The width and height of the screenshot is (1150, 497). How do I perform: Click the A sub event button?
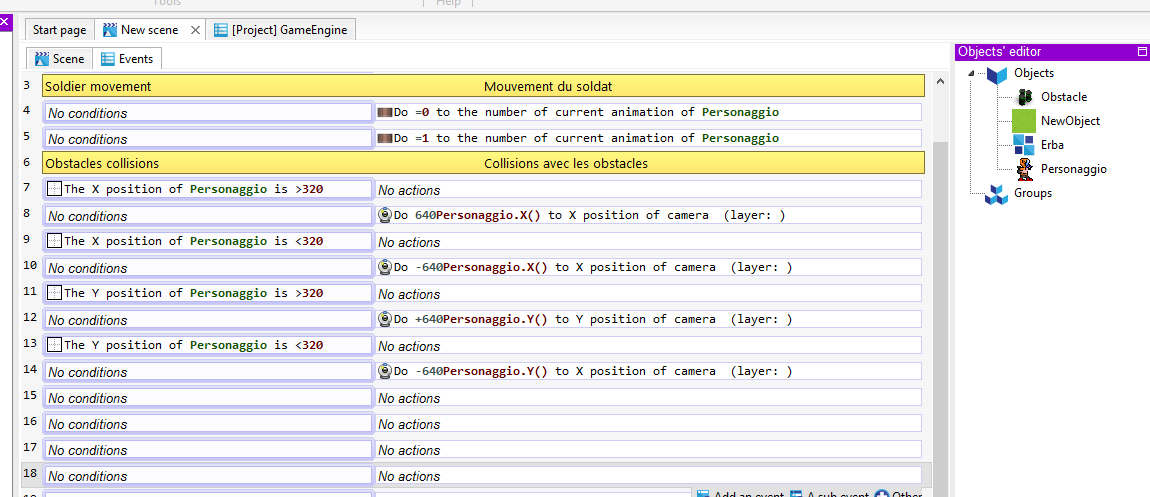pos(829,495)
